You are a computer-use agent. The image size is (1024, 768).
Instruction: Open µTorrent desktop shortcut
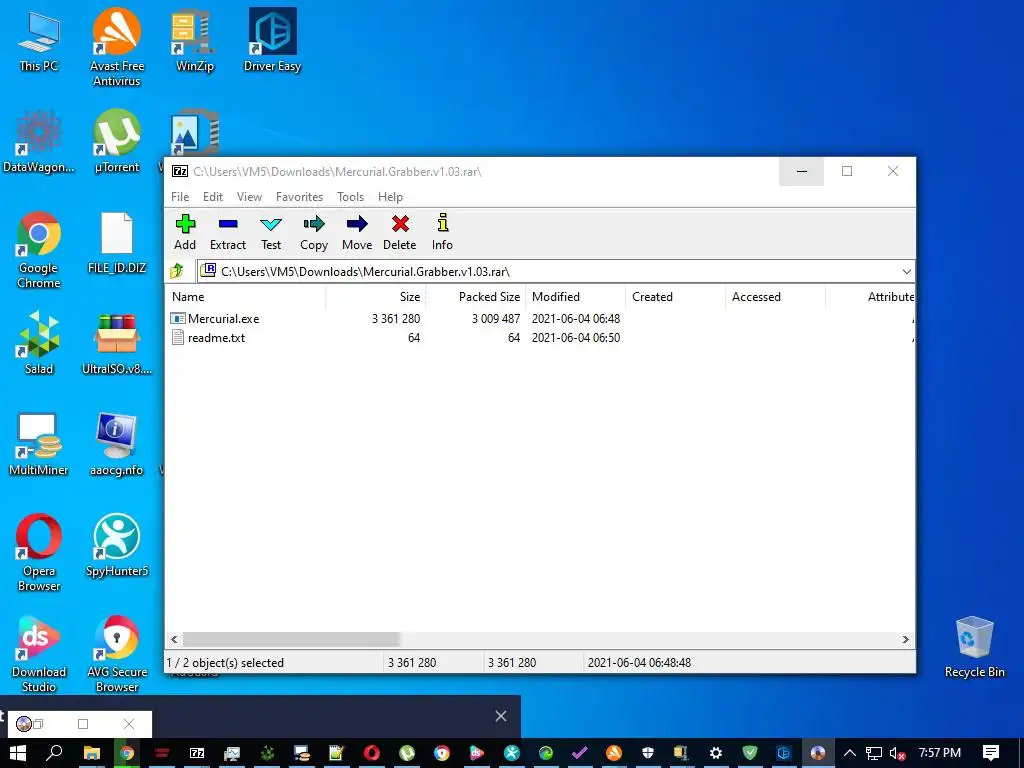click(117, 142)
